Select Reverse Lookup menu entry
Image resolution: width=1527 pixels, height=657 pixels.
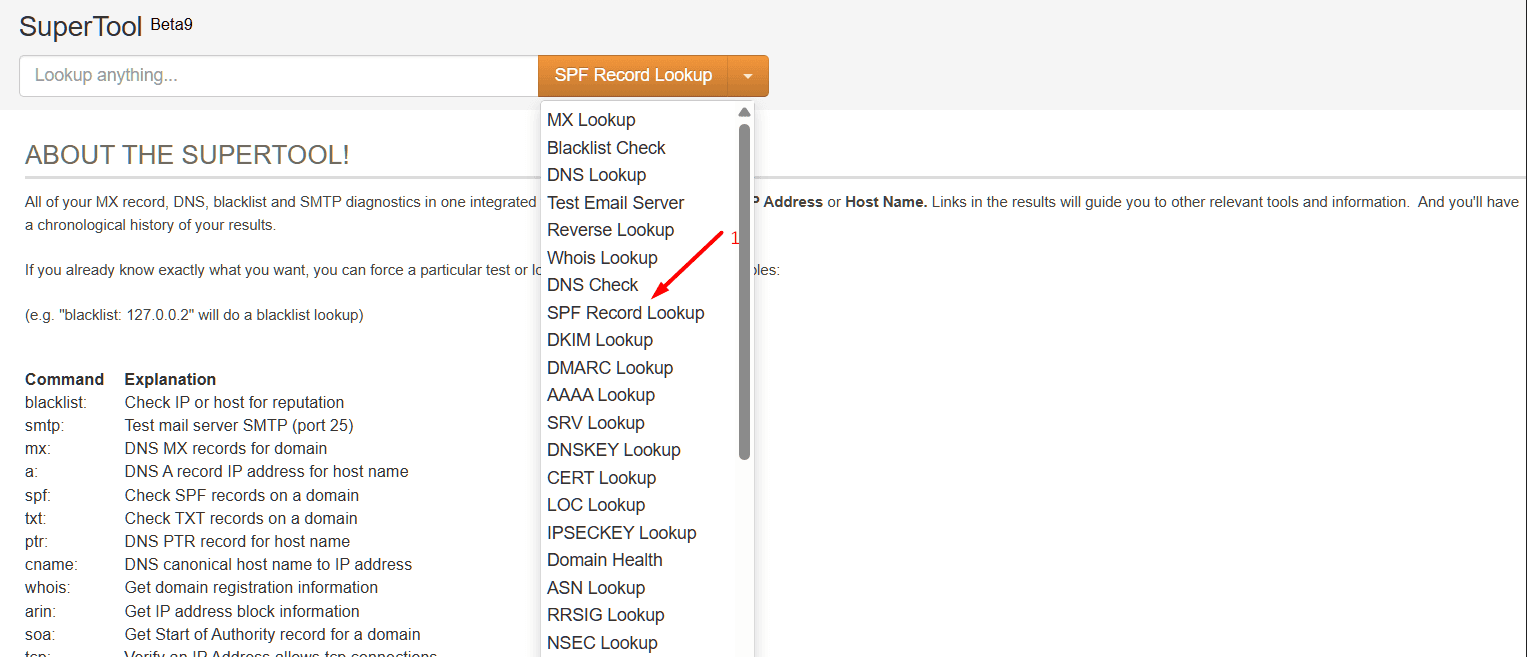[x=610, y=230]
